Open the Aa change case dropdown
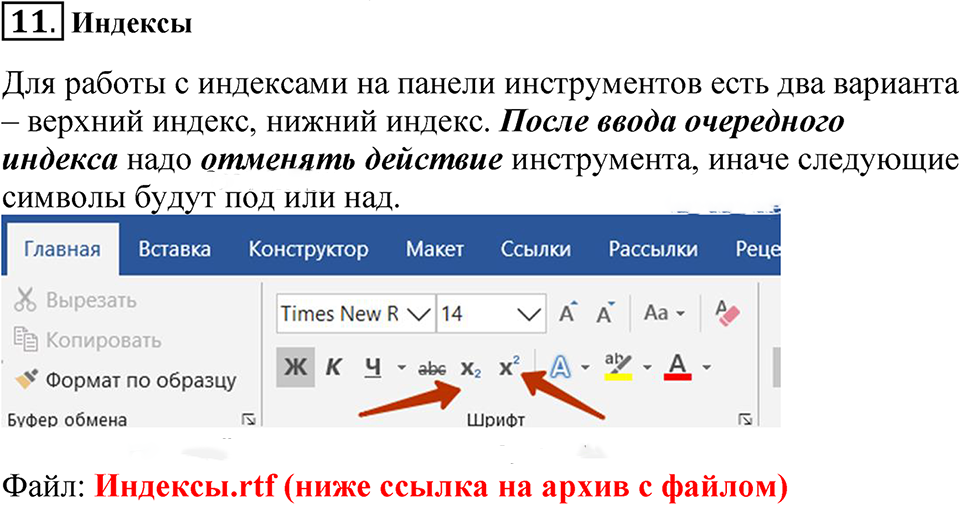This screenshot has height=505, width=960. point(664,314)
